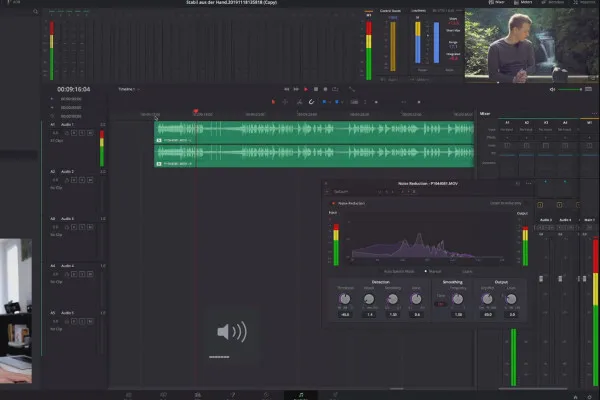Viewport: 600px width, 400px height.
Task: Click the Threshold knob under Detection
Action: coord(345,299)
